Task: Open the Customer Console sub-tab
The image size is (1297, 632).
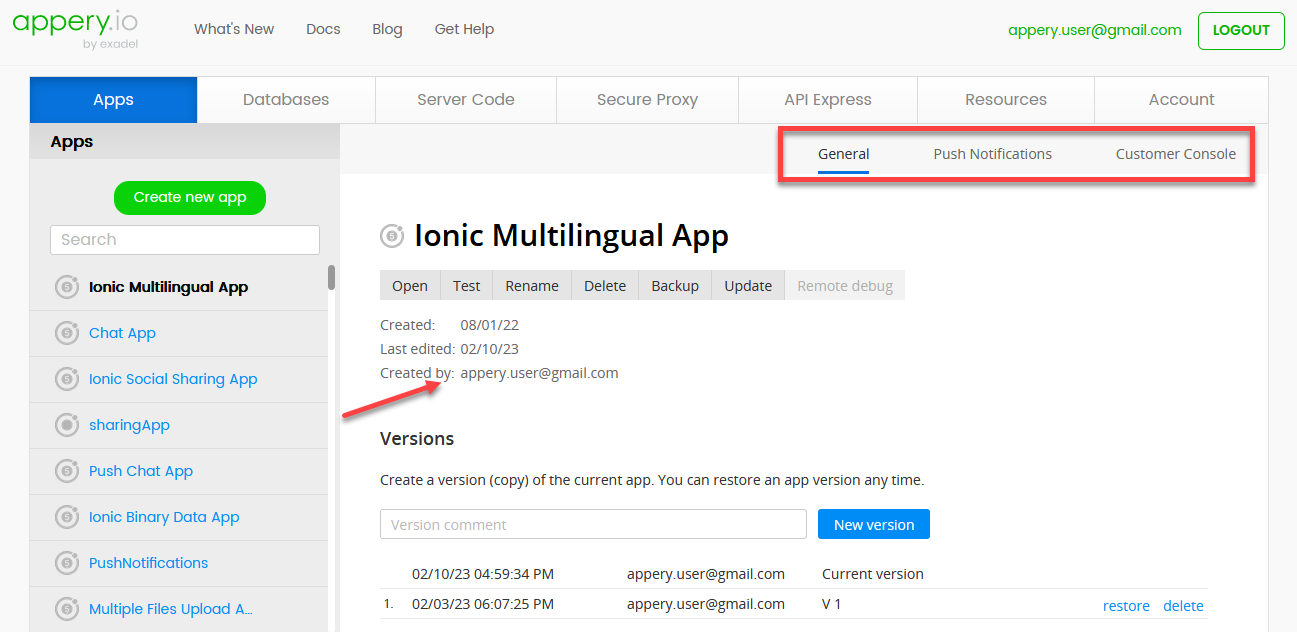Action: tap(1176, 154)
